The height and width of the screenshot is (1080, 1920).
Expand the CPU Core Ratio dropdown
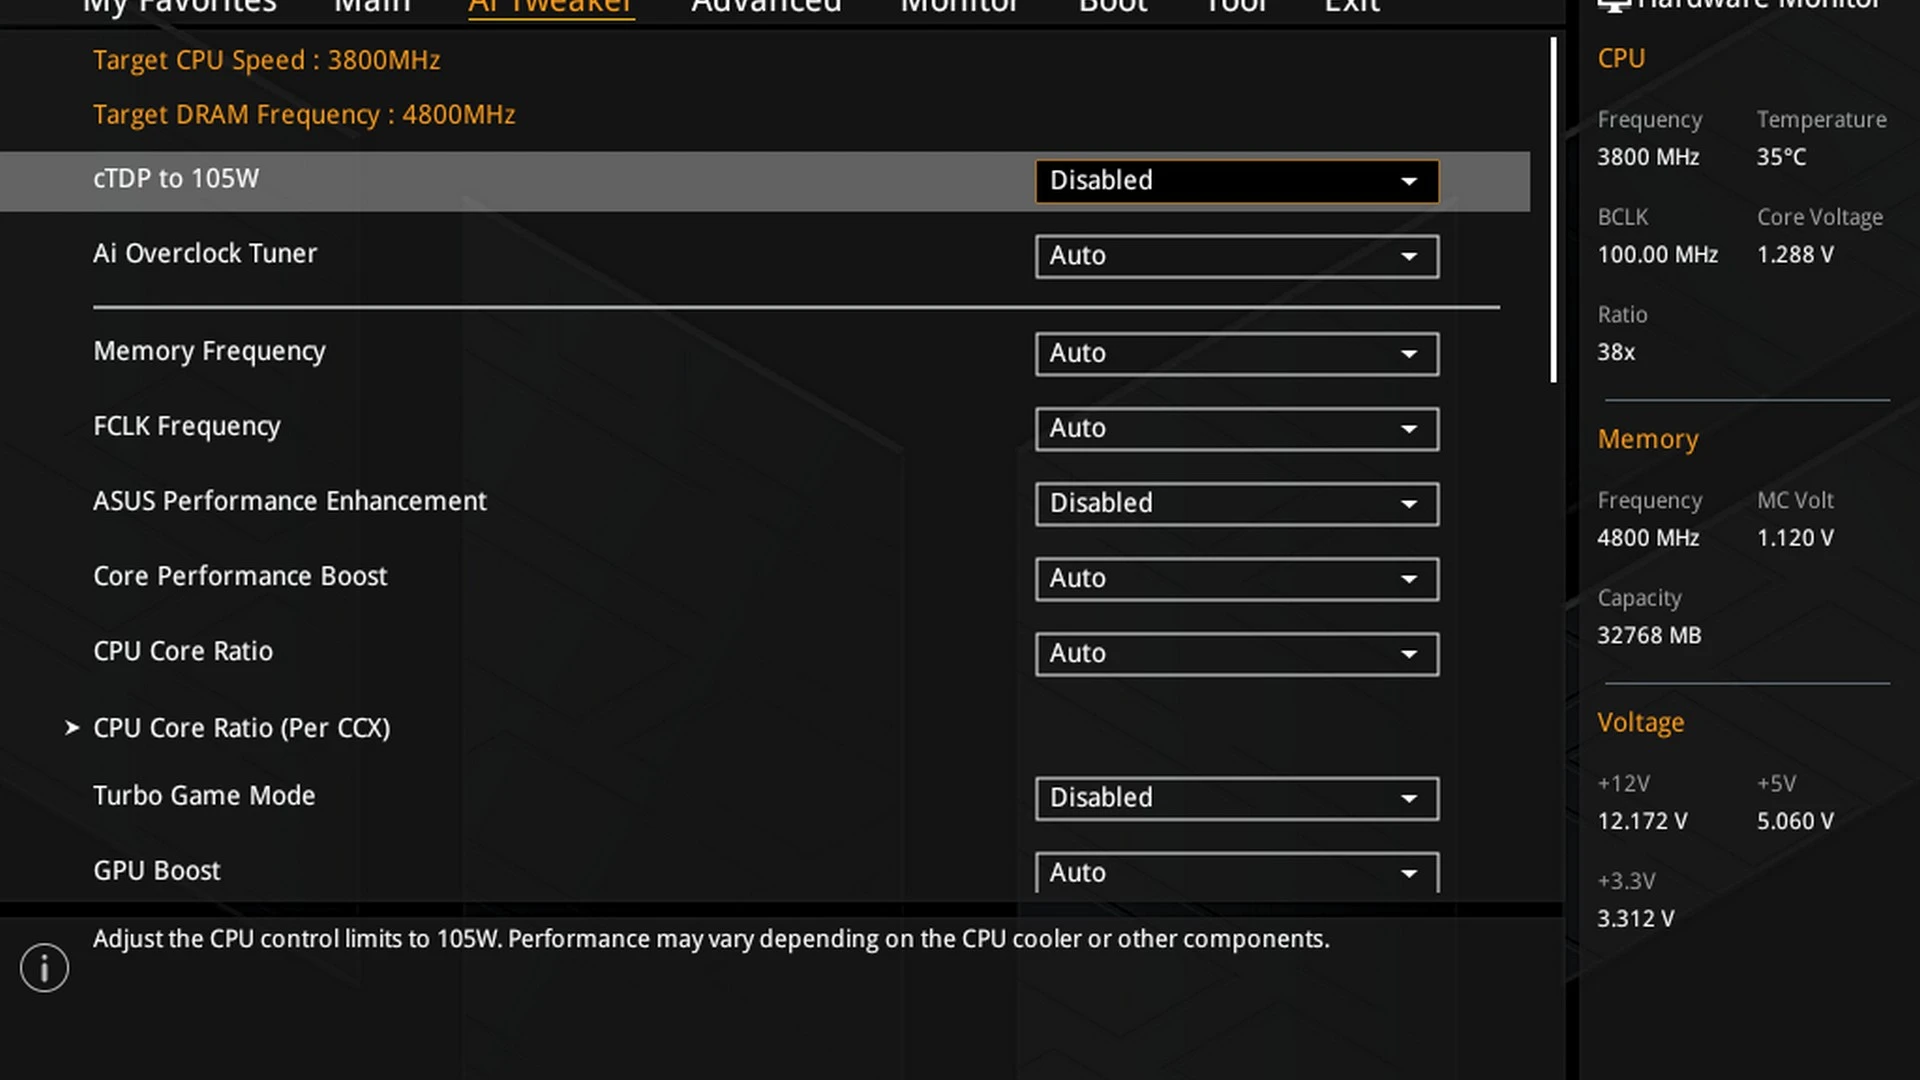1237,654
